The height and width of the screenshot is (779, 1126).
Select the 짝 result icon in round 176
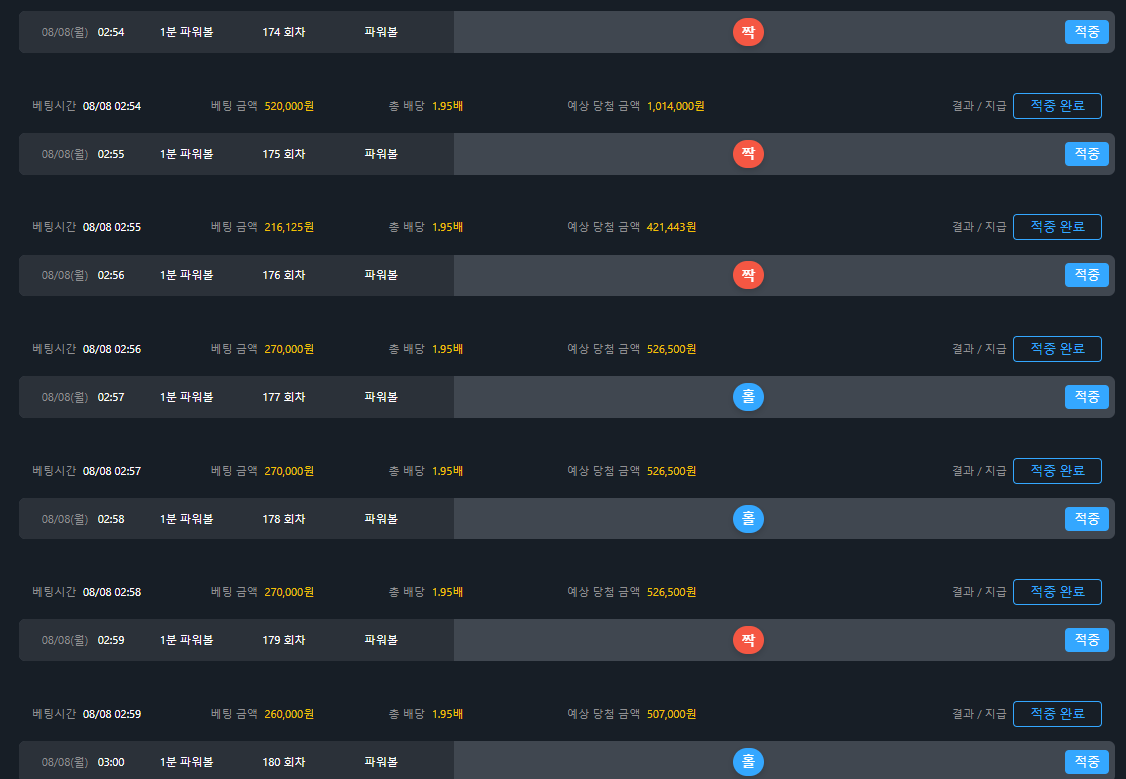point(748,275)
